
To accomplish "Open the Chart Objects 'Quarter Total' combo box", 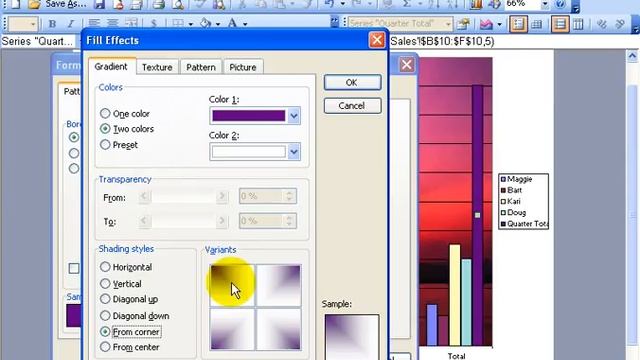I will [x=400, y=24].
